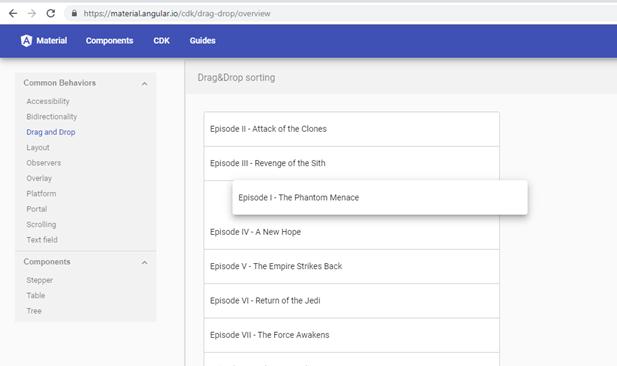The height and width of the screenshot is (366, 617).
Task: Open the Scrolling sidebar link
Action: pos(41,224)
